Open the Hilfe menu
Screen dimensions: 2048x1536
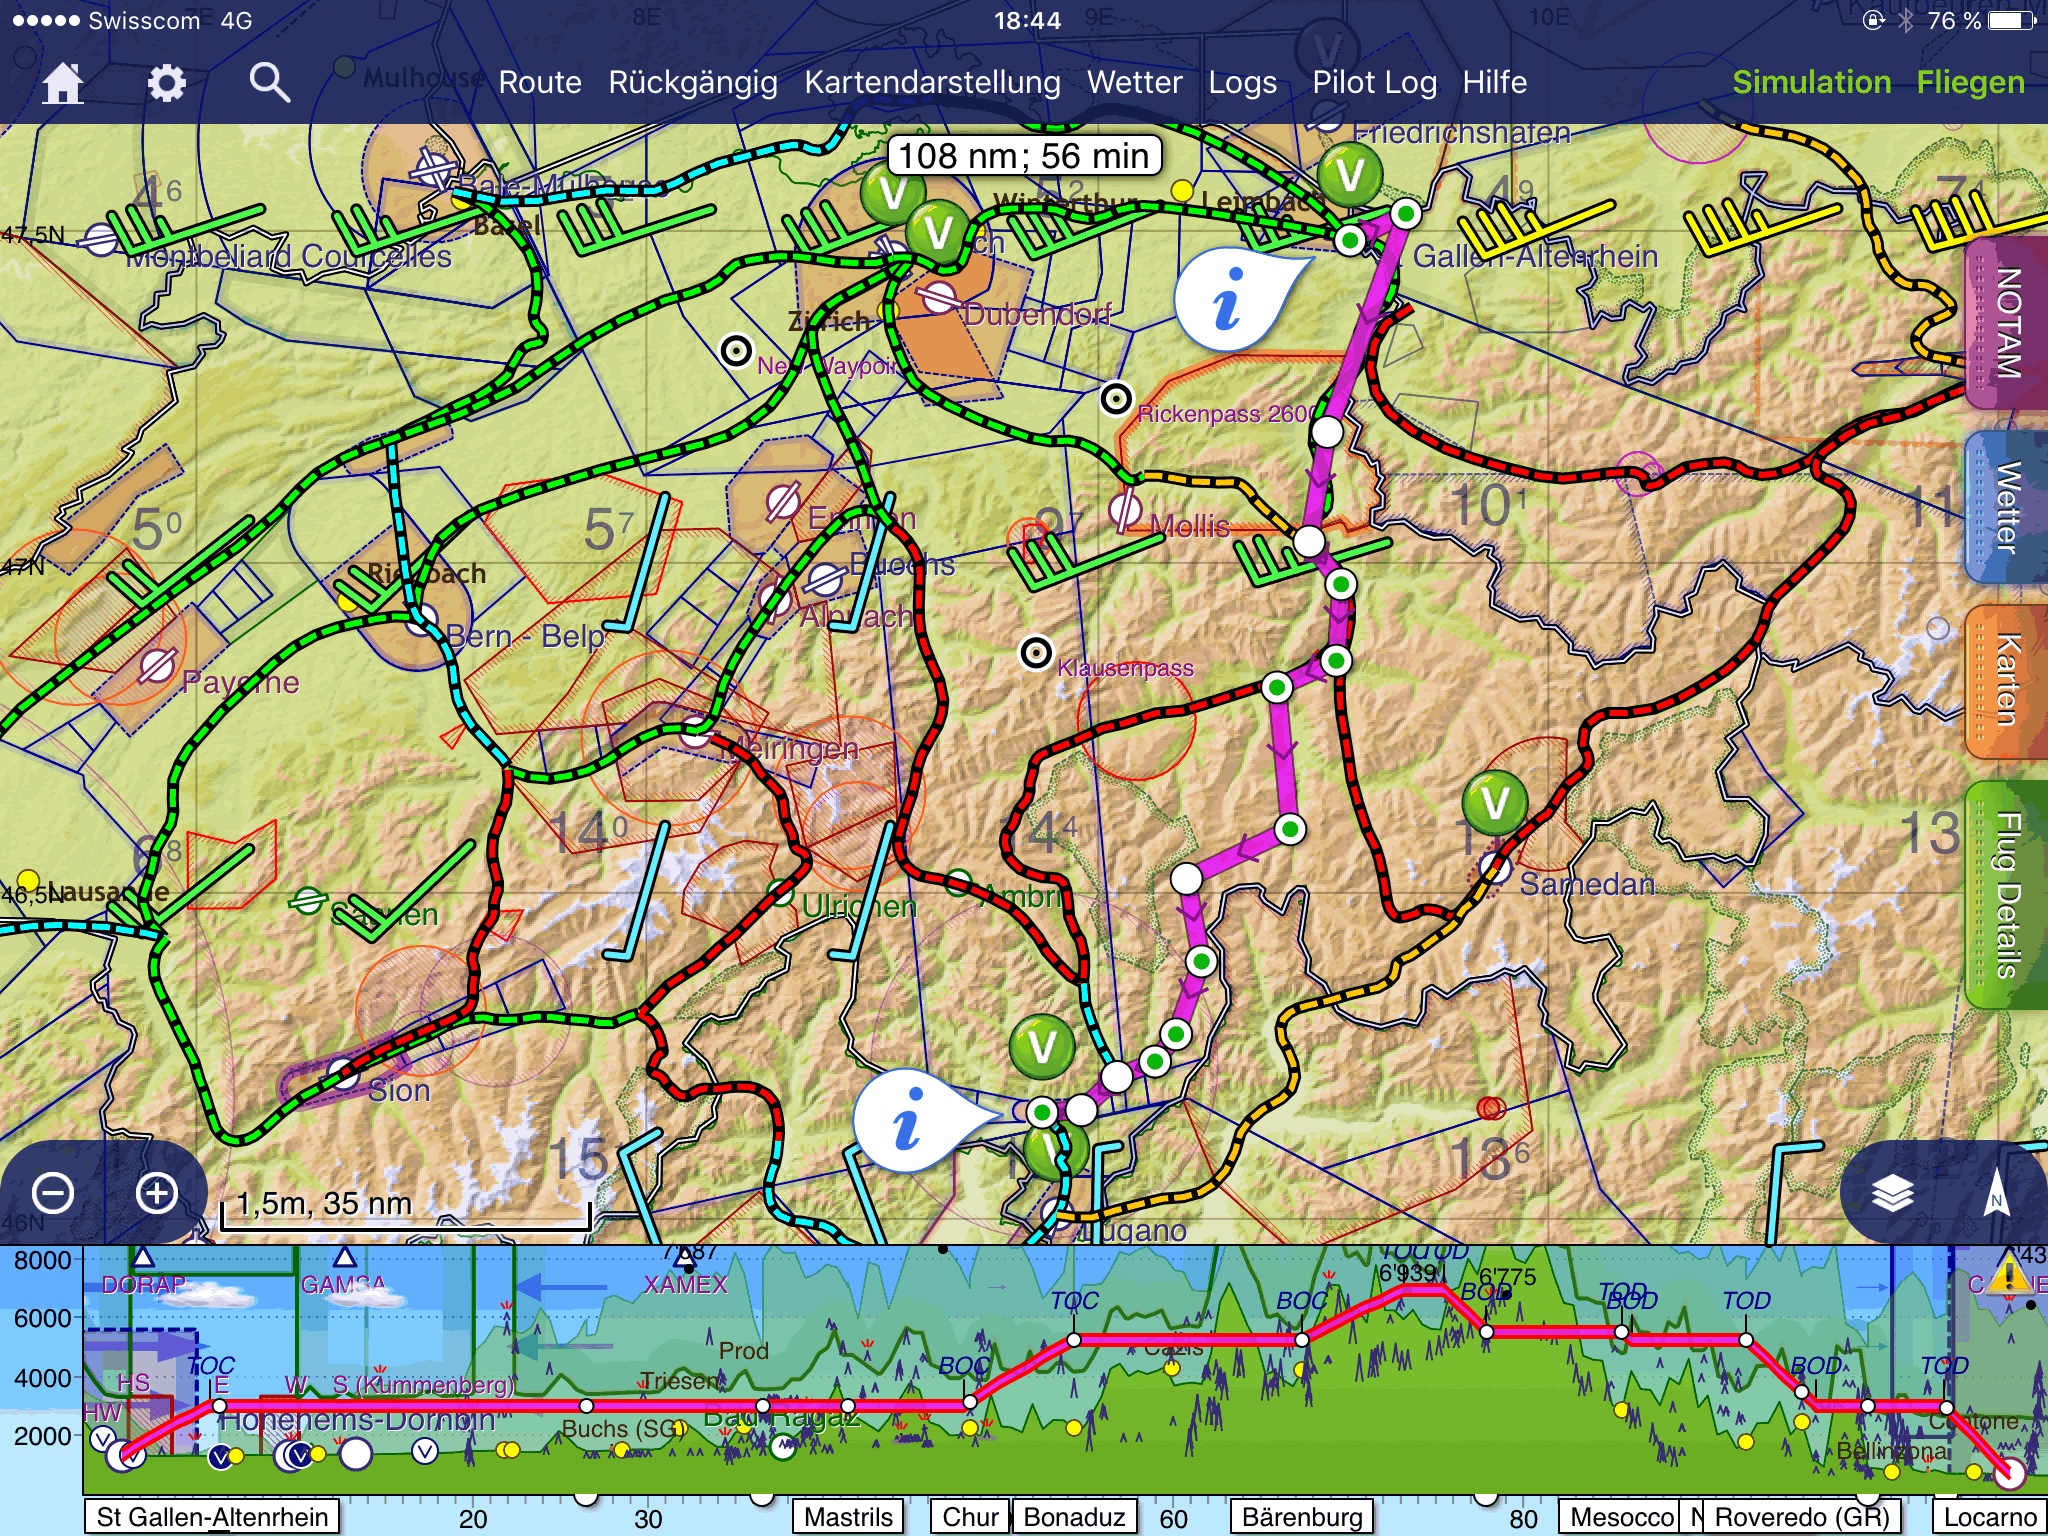[x=1494, y=82]
